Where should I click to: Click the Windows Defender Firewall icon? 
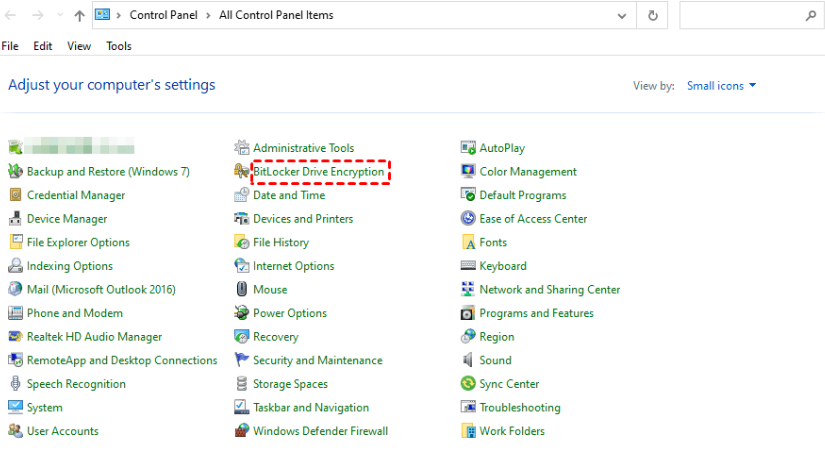click(x=241, y=431)
